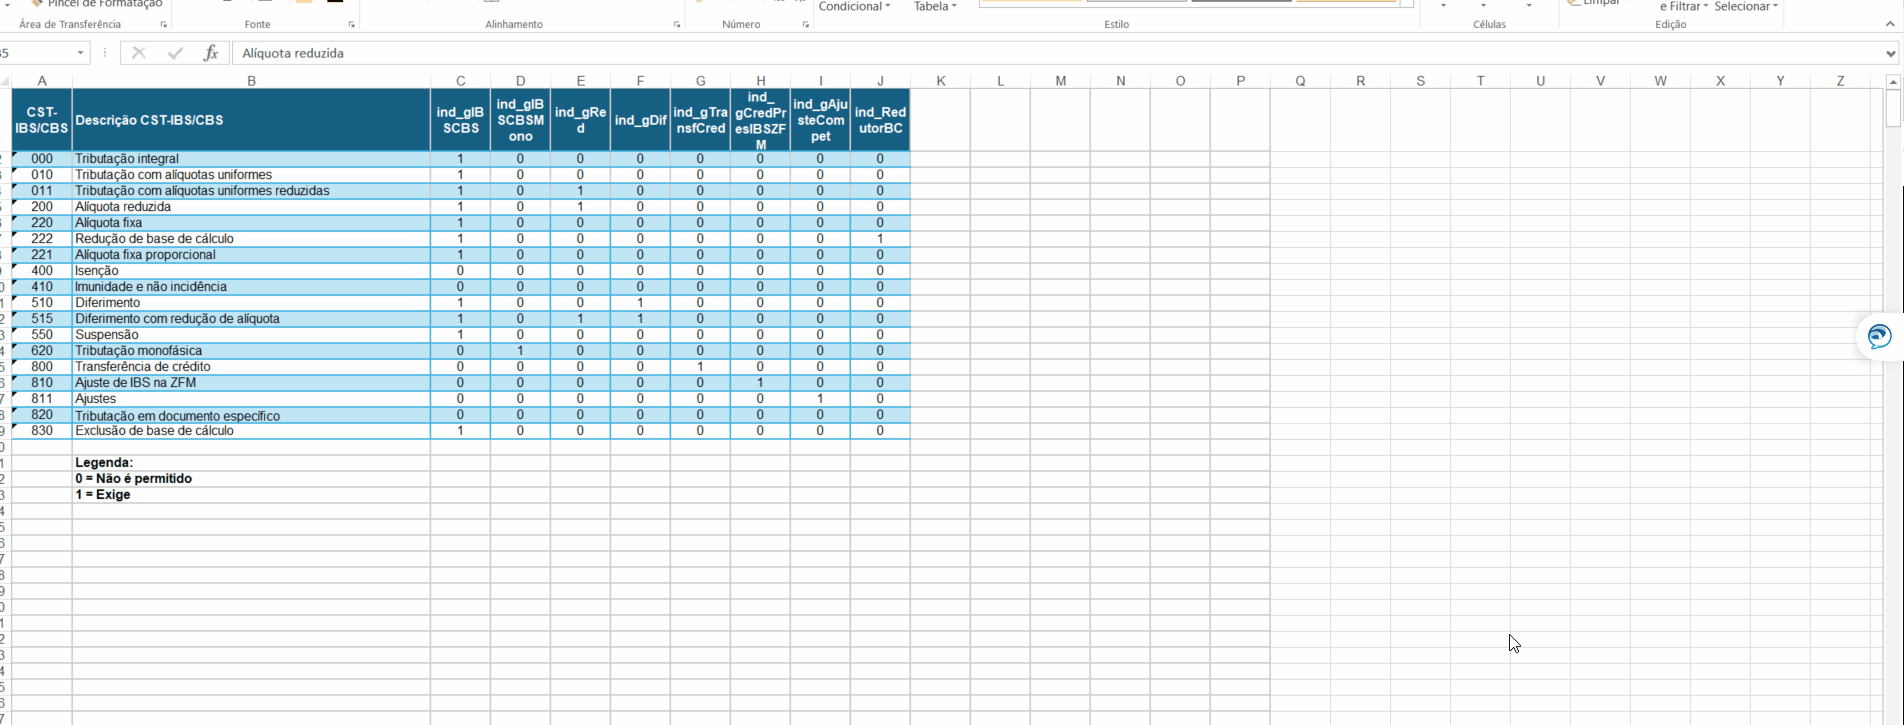
Task: Click cell Exclusão de base de cálculo
Action: [x=251, y=431]
